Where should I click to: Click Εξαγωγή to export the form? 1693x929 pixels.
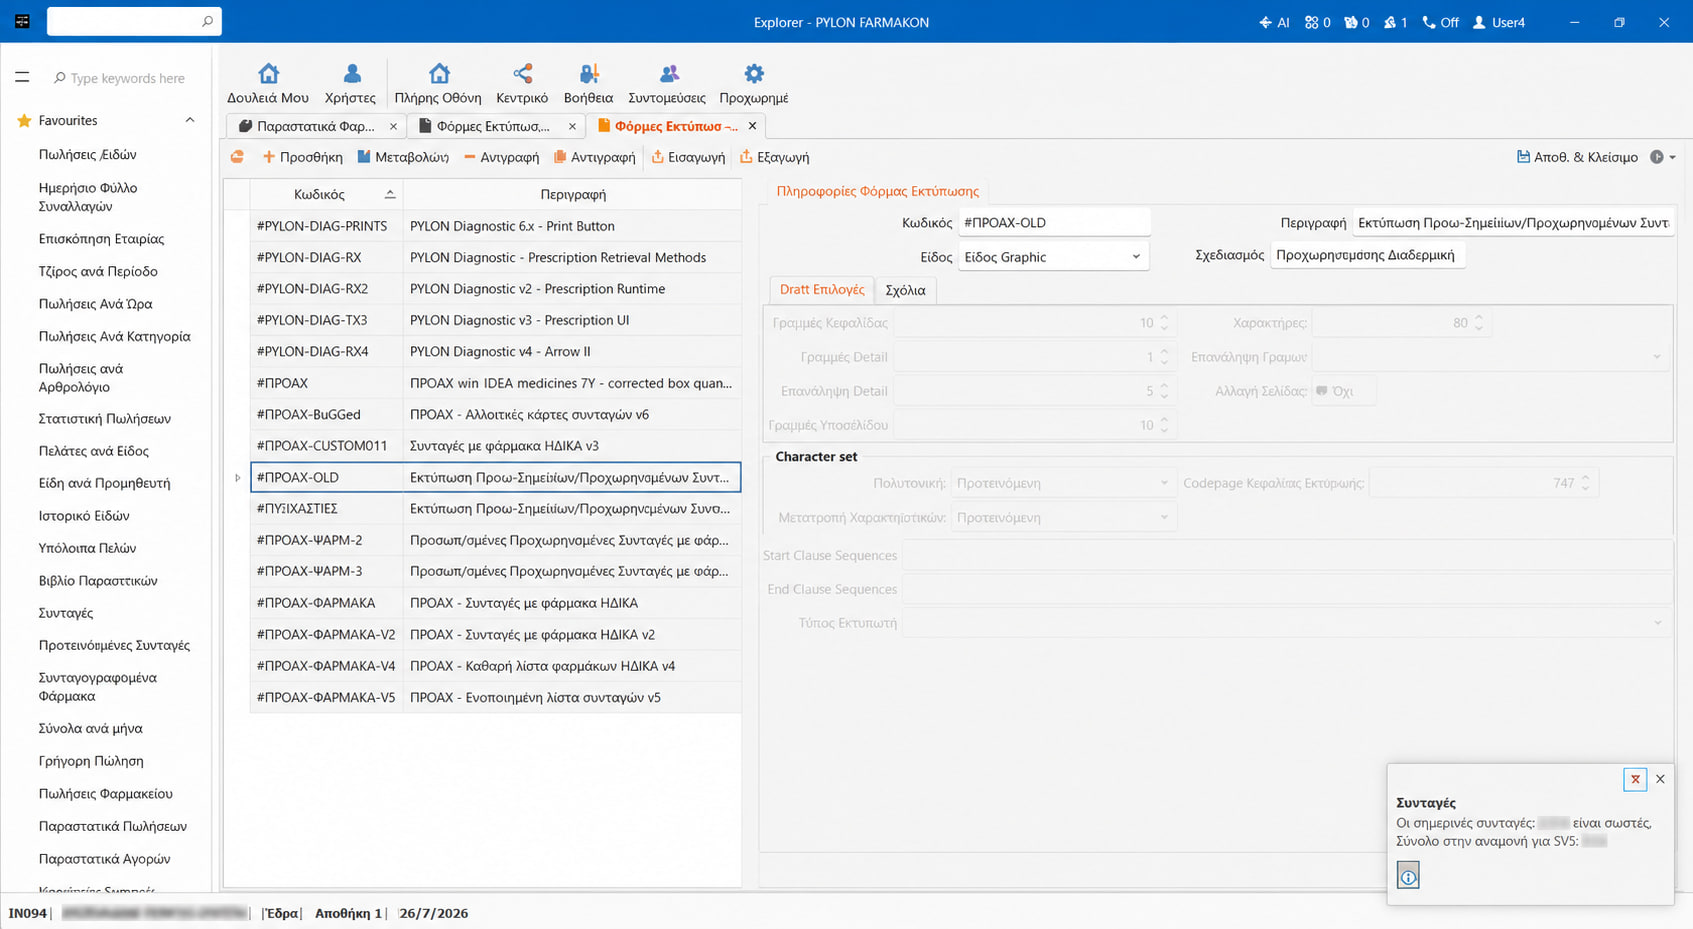coord(775,157)
